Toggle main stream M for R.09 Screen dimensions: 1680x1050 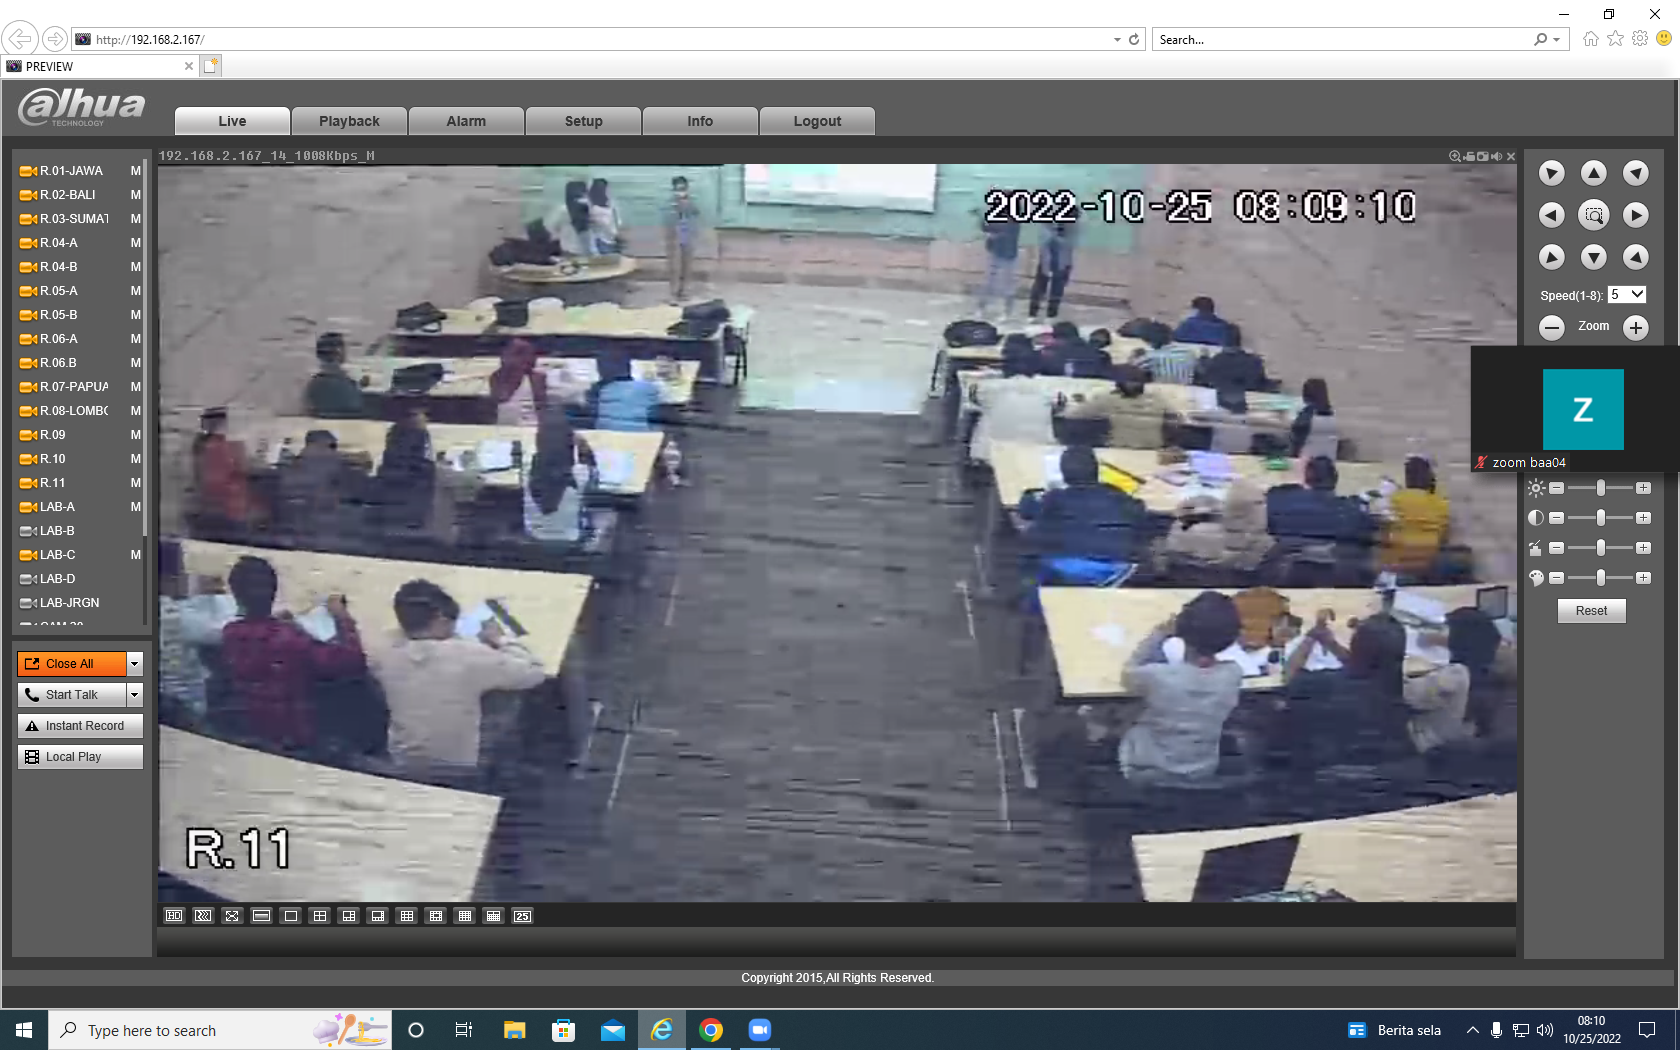pyautogui.click(x=135, y=435)
